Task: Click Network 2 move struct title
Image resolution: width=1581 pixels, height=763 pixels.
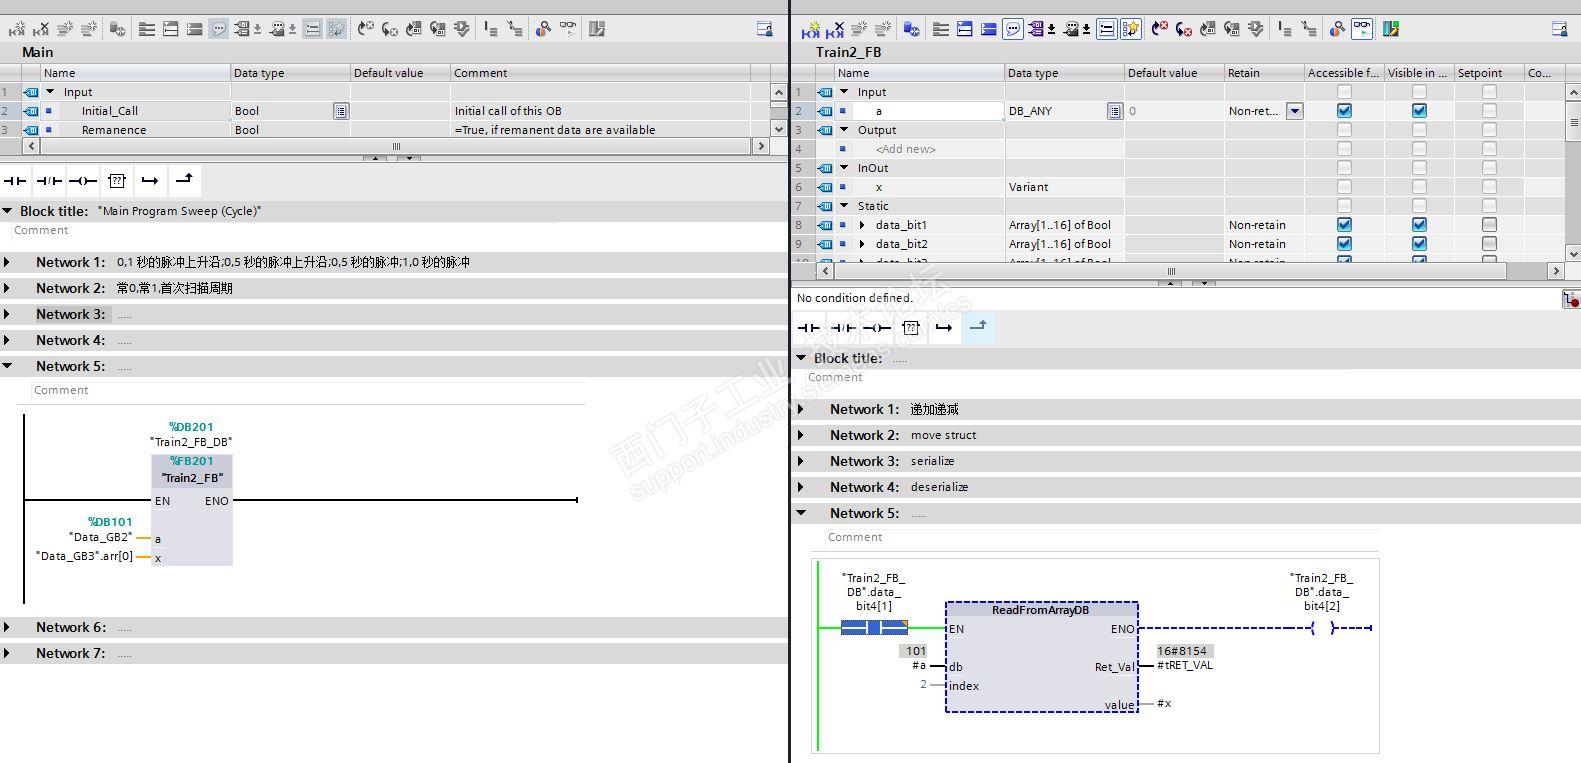Action: pyautogui.click(x=943, y=435)
